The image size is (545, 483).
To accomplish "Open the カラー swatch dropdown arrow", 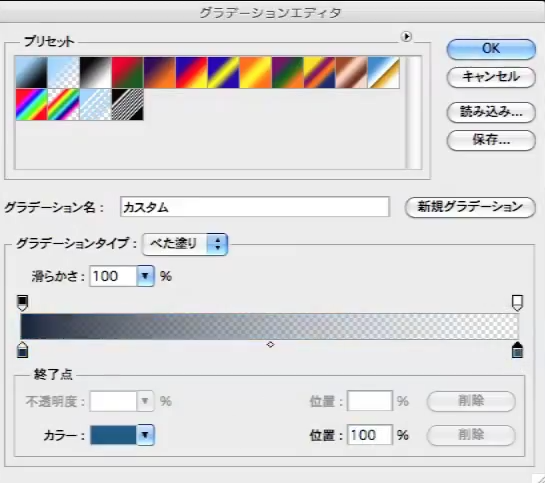I will [145, 435].
